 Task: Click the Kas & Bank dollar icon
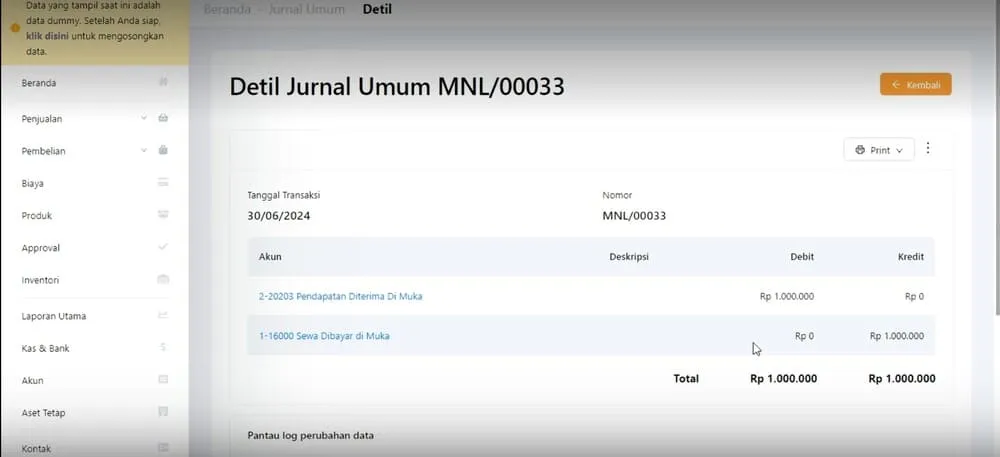[x=163, y=347]
